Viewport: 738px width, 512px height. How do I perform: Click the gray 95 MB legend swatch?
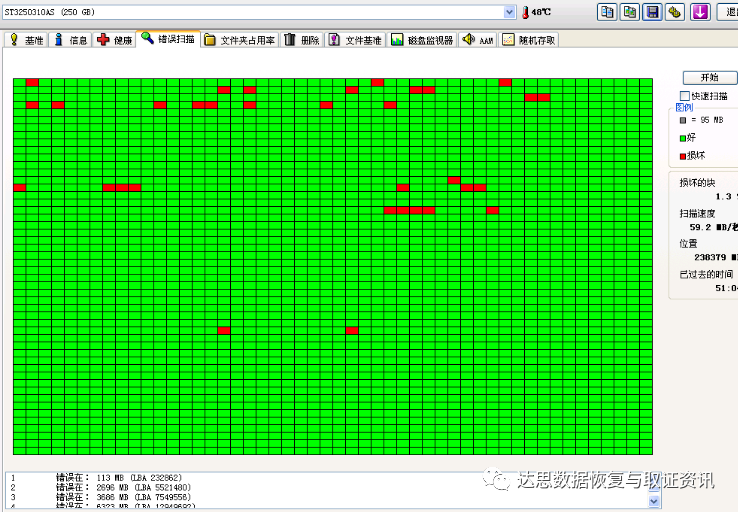[x=682, y=120]
